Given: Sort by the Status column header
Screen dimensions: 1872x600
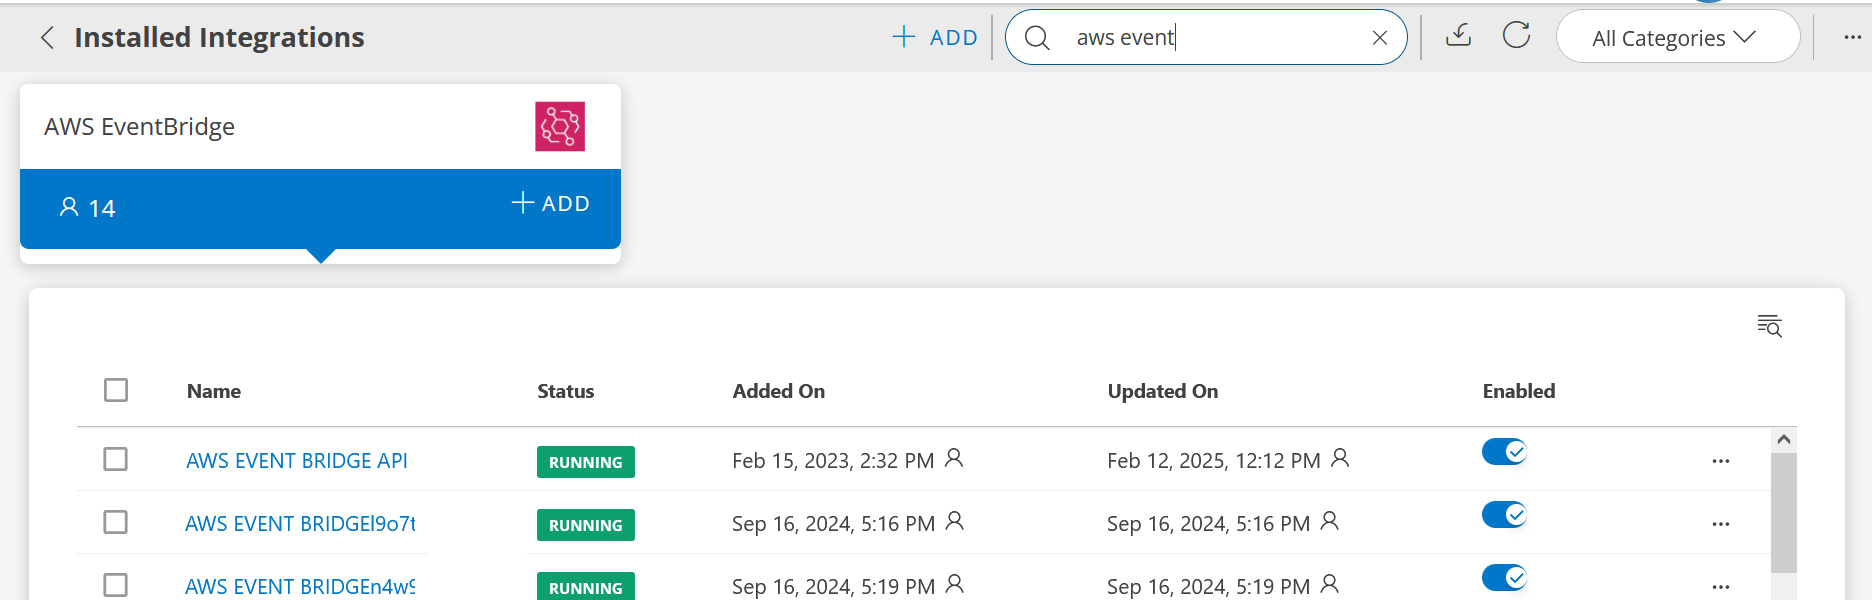Looking at the screenshot, I should coord(566,392).
